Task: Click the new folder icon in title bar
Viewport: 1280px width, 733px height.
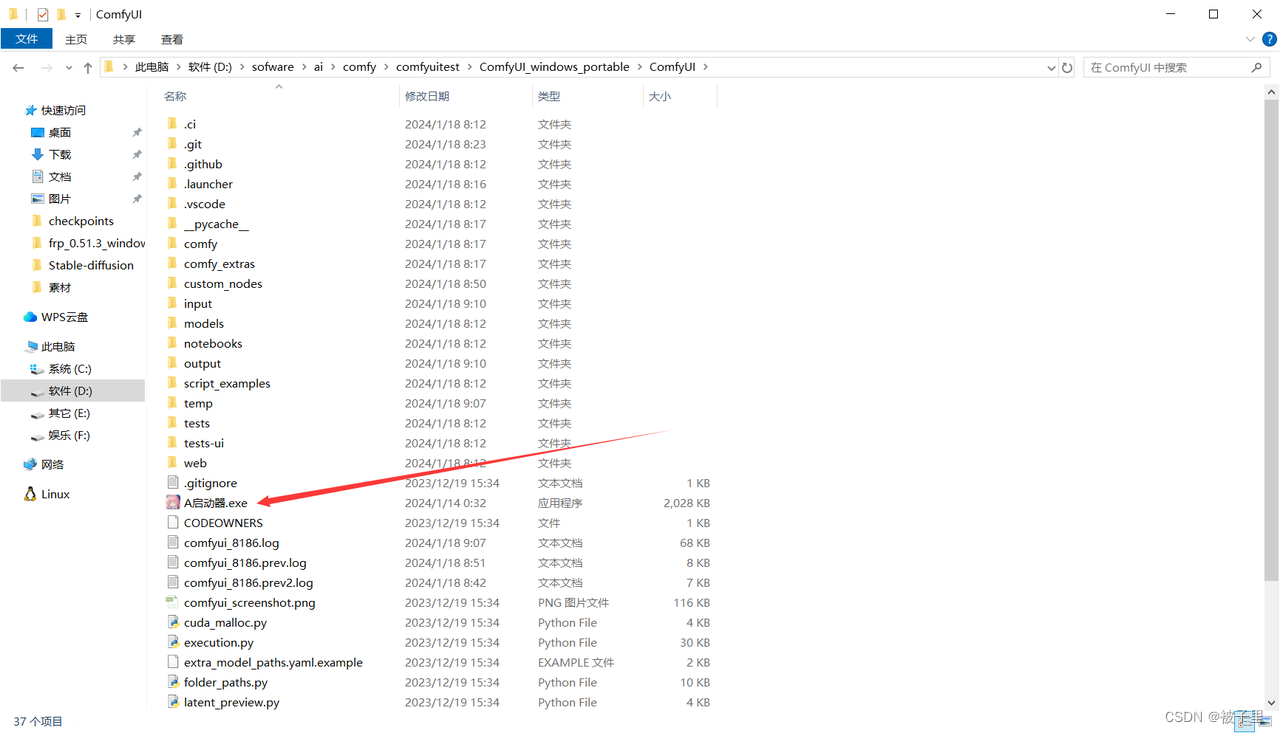Action: [x=60, y=15]
